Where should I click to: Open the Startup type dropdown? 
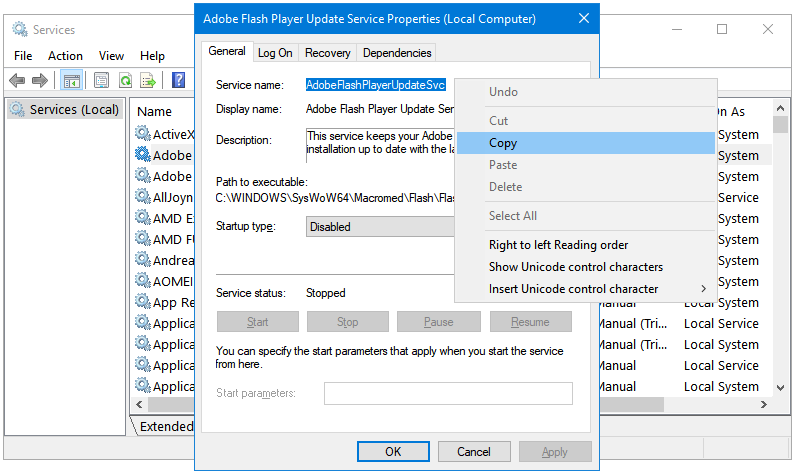(x=380, y=227)
